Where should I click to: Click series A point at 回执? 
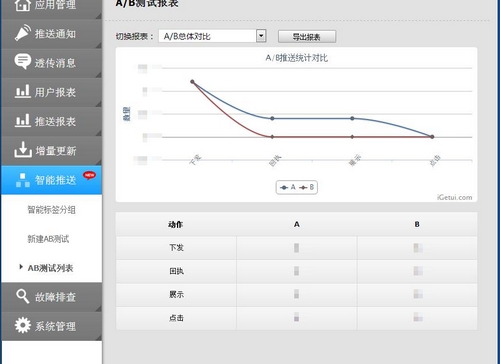click(x=272, y=118)
